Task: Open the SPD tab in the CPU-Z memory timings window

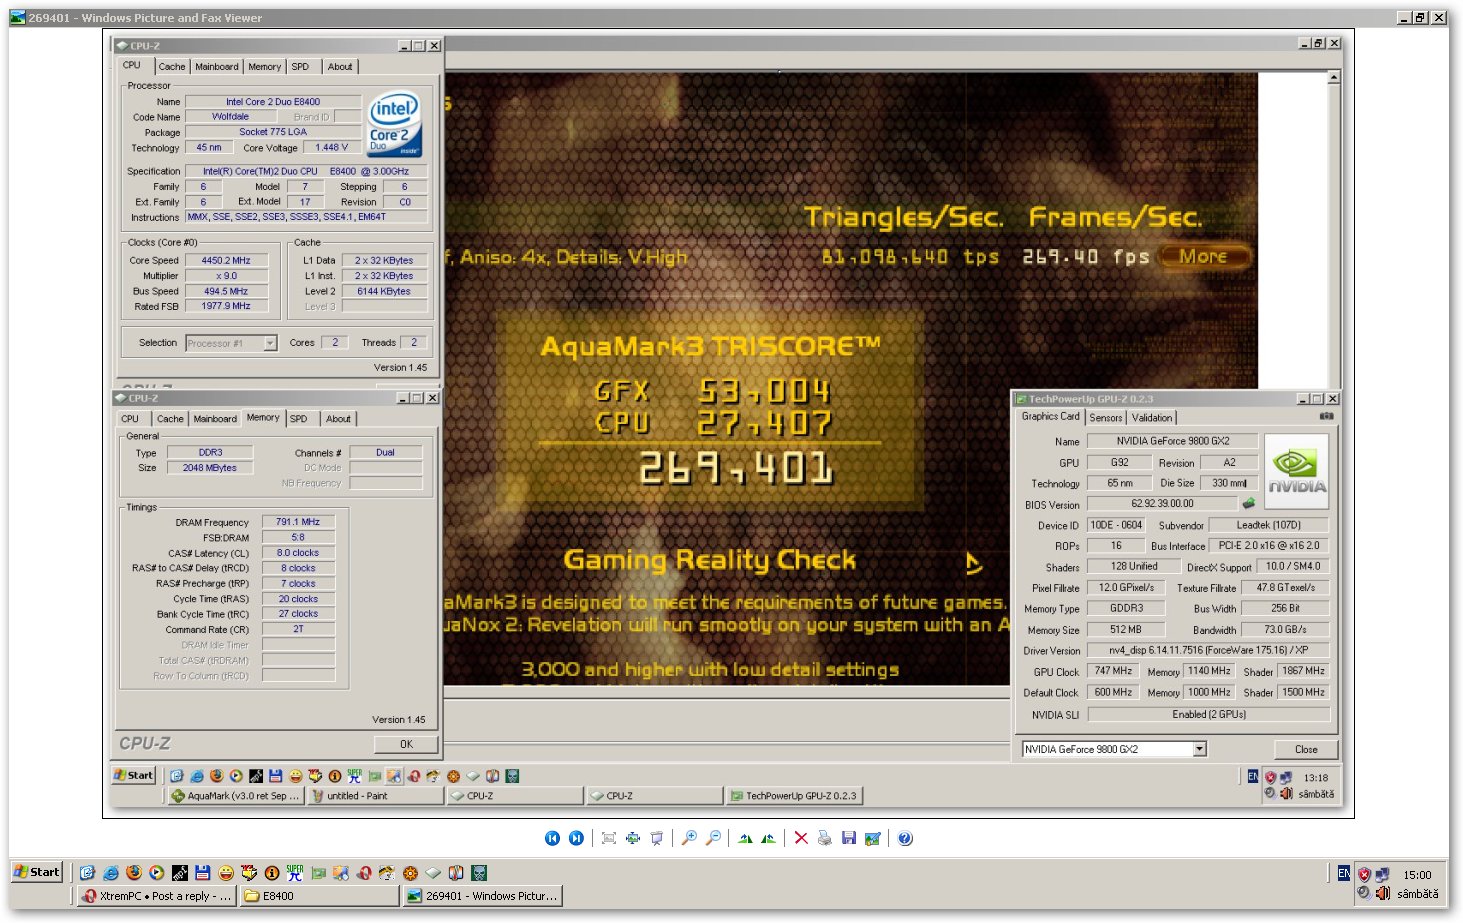Action: click(299, 419)
